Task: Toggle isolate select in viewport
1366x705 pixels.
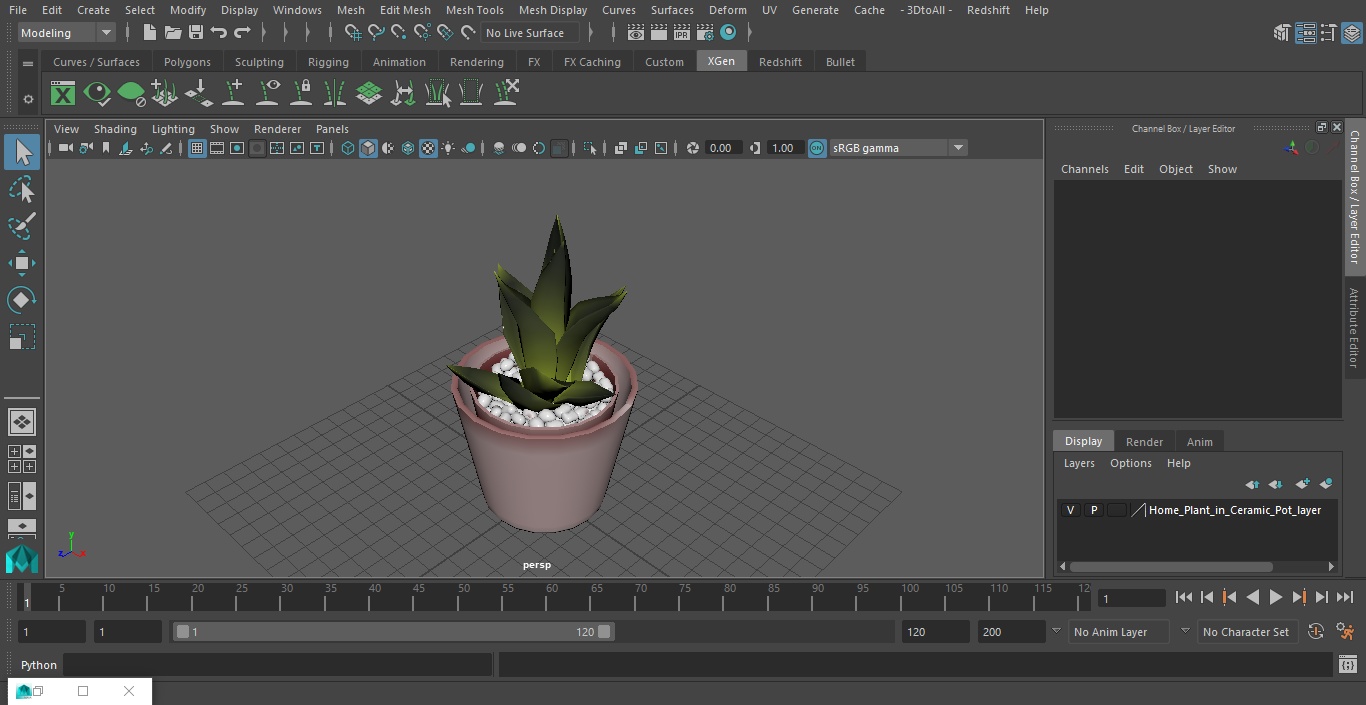Action: [x=590, y=148]
